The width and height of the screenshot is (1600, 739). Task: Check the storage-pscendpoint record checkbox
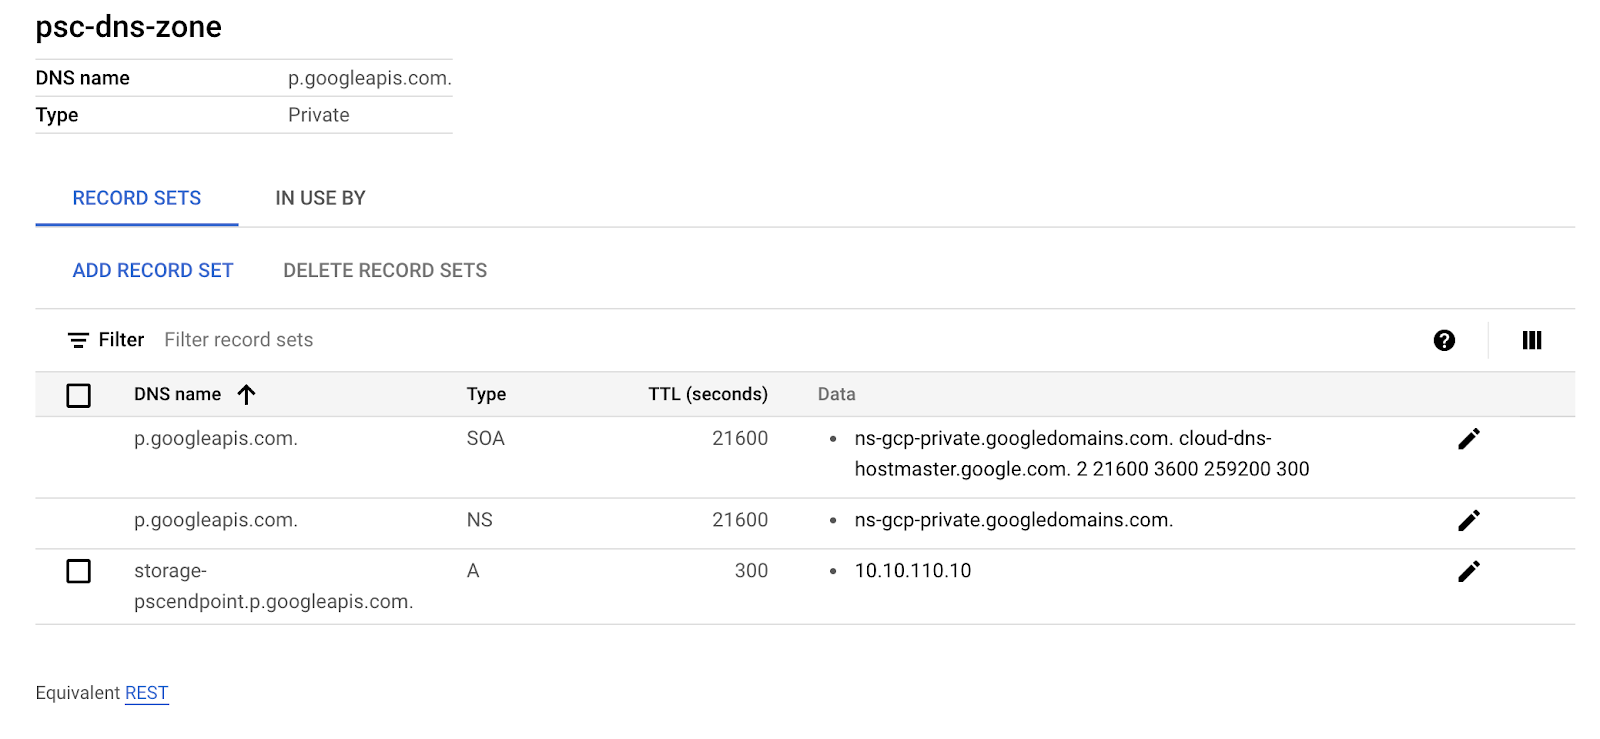[79, 571]
